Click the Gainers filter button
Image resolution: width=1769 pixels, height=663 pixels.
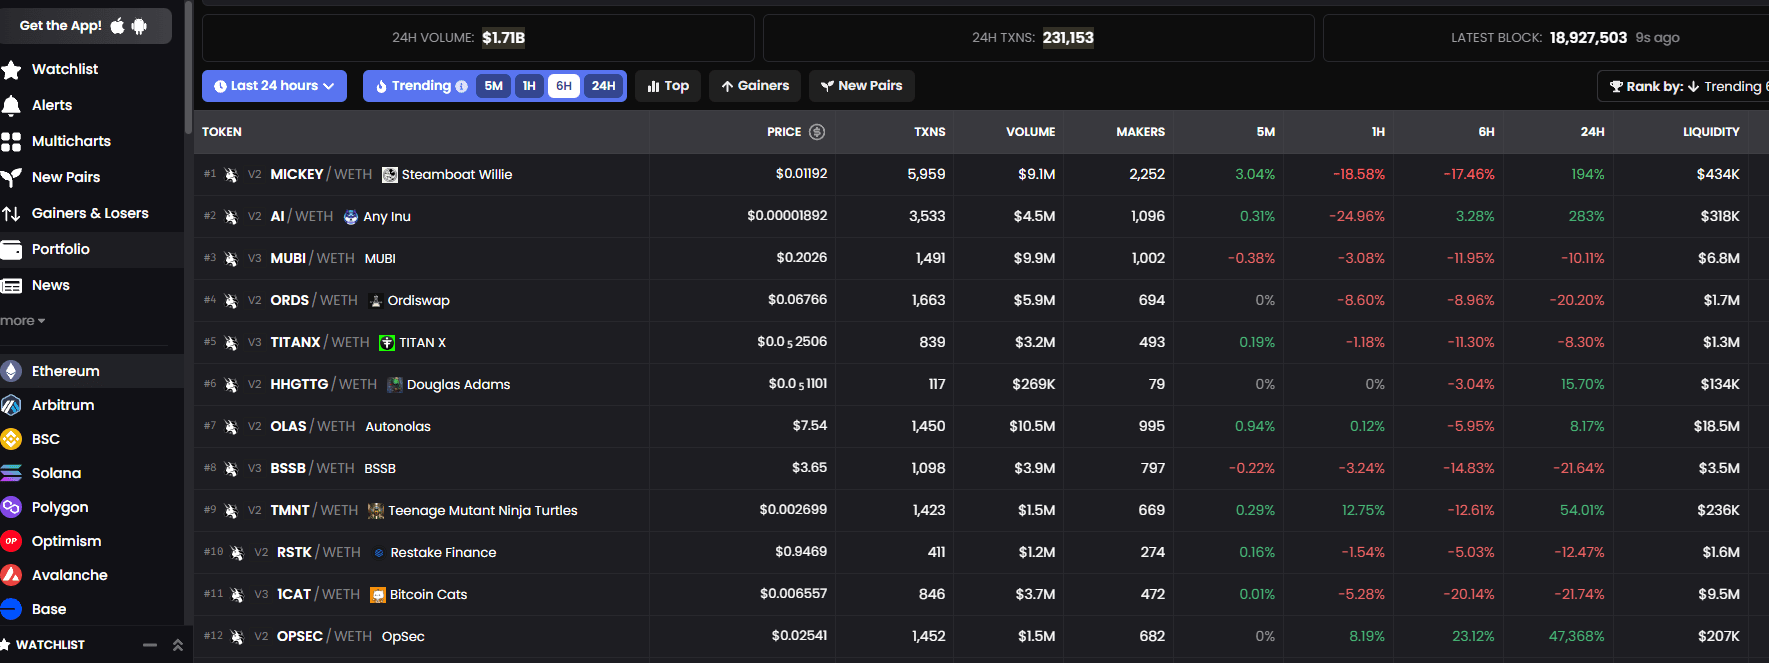point(755,86)
